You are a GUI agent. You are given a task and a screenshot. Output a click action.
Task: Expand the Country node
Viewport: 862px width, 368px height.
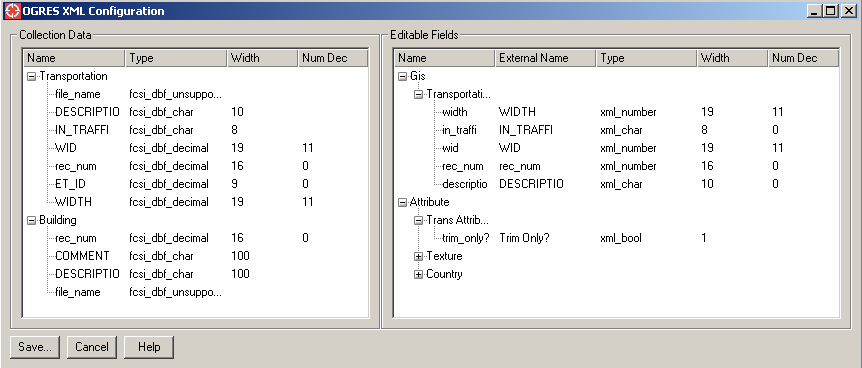coord(419,274)
